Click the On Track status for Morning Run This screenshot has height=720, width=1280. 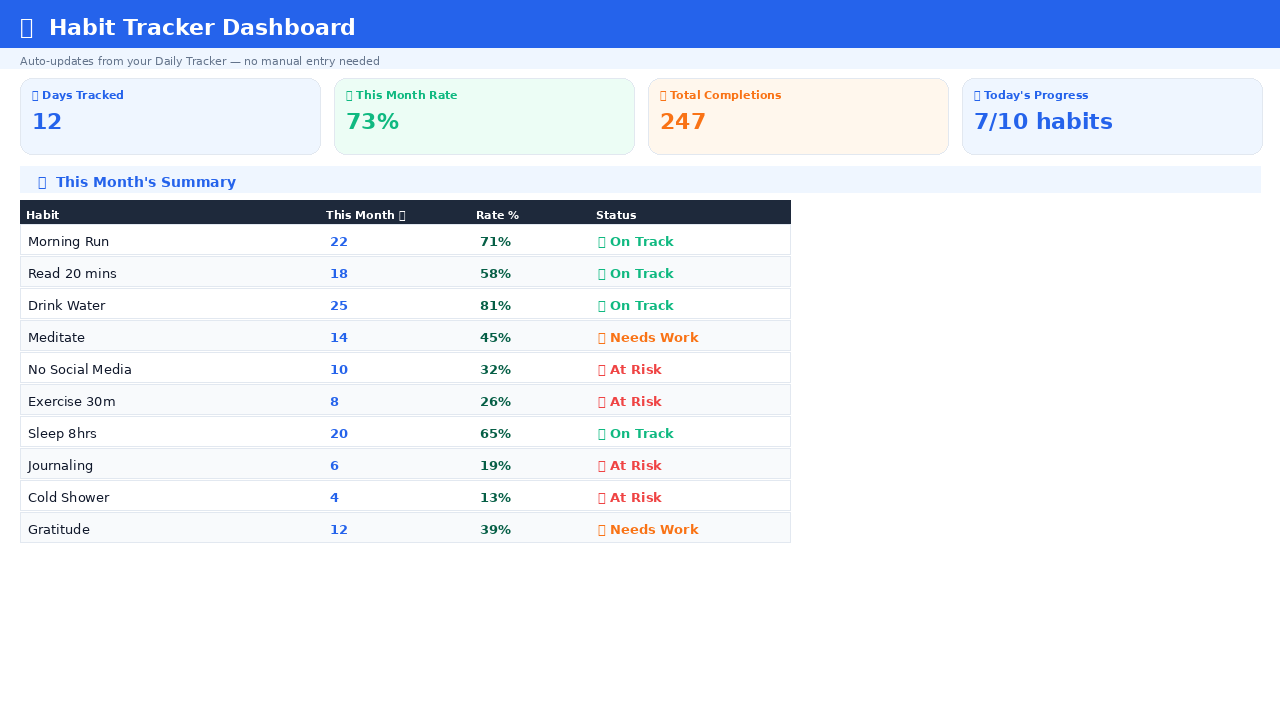point(636,242)
